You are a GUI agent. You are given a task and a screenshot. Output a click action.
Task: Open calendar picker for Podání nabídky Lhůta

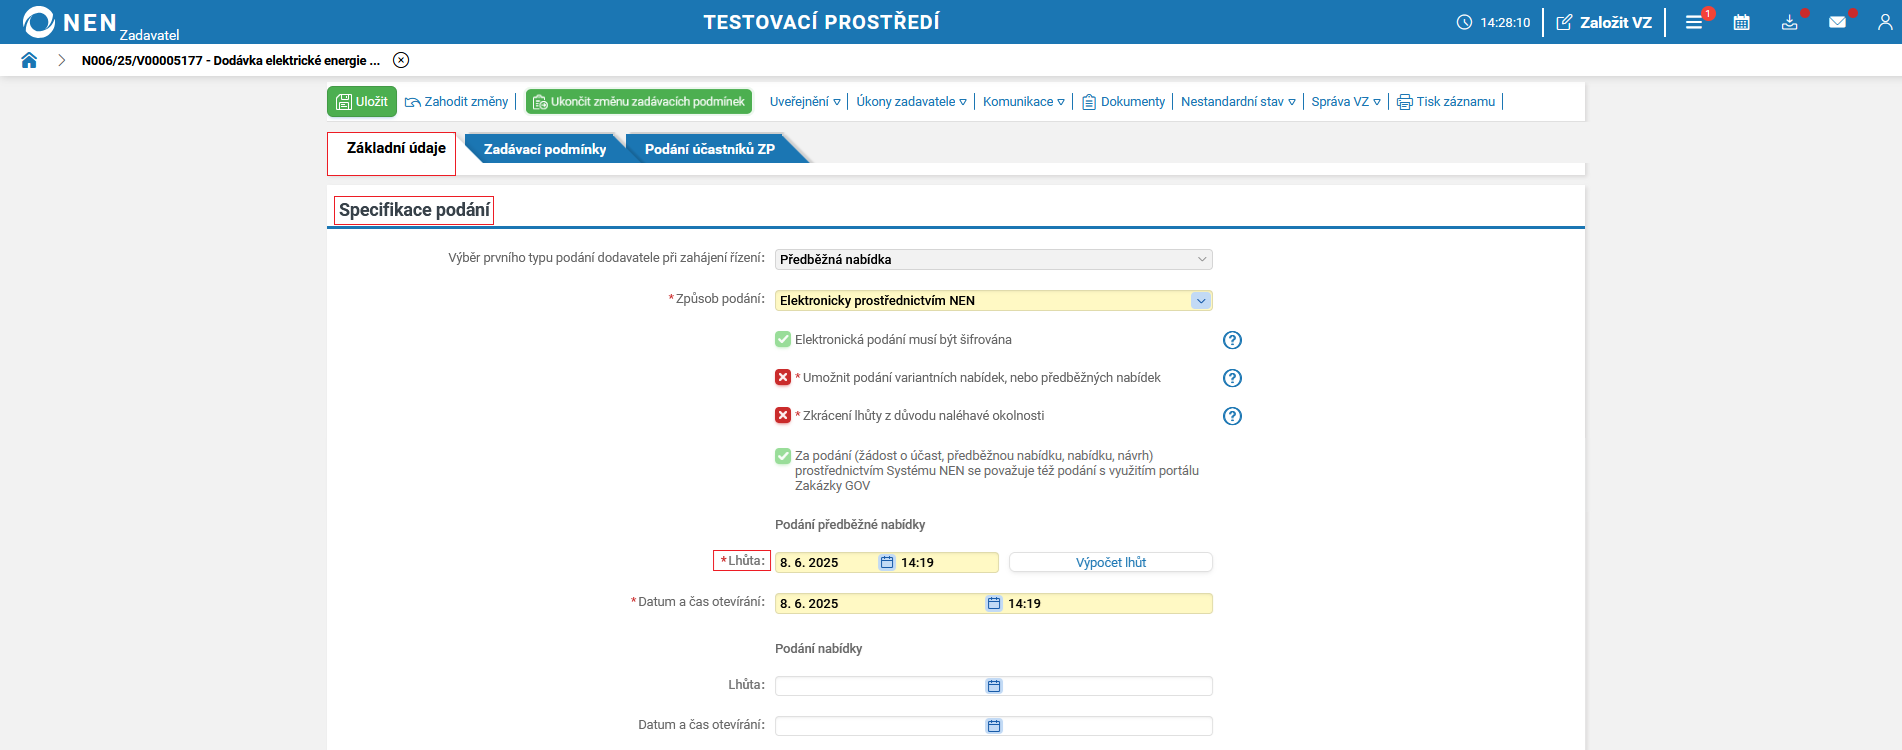pyautogui.click(x=994, y=686)
